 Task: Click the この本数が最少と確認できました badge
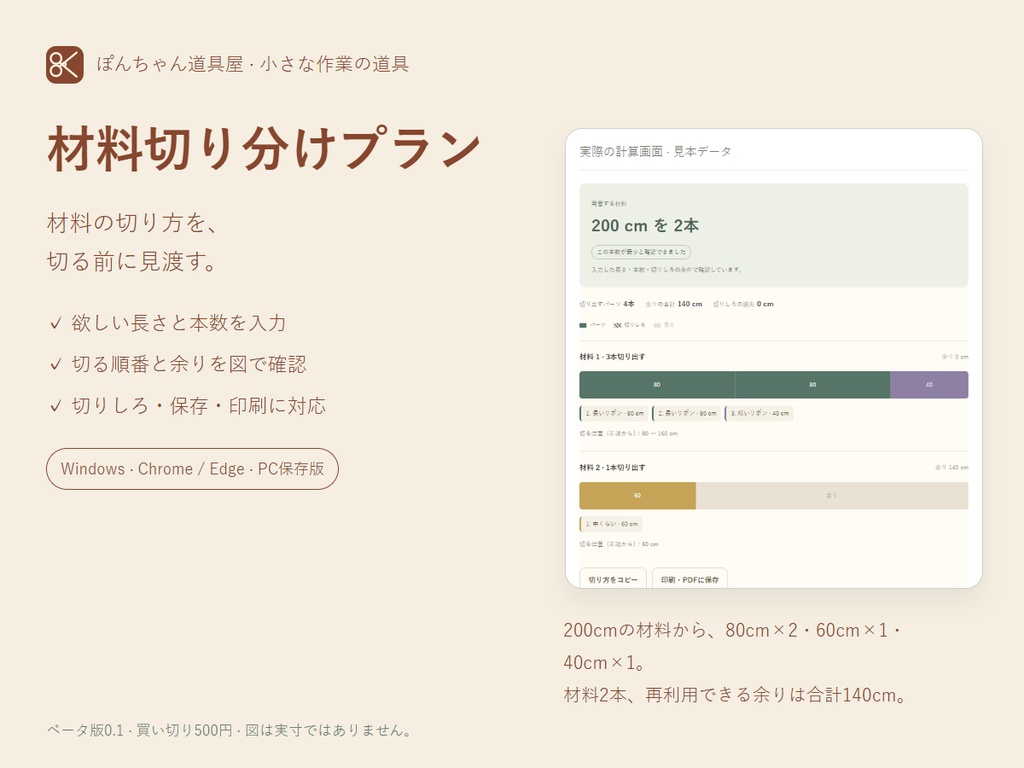(x=641, y=252)
